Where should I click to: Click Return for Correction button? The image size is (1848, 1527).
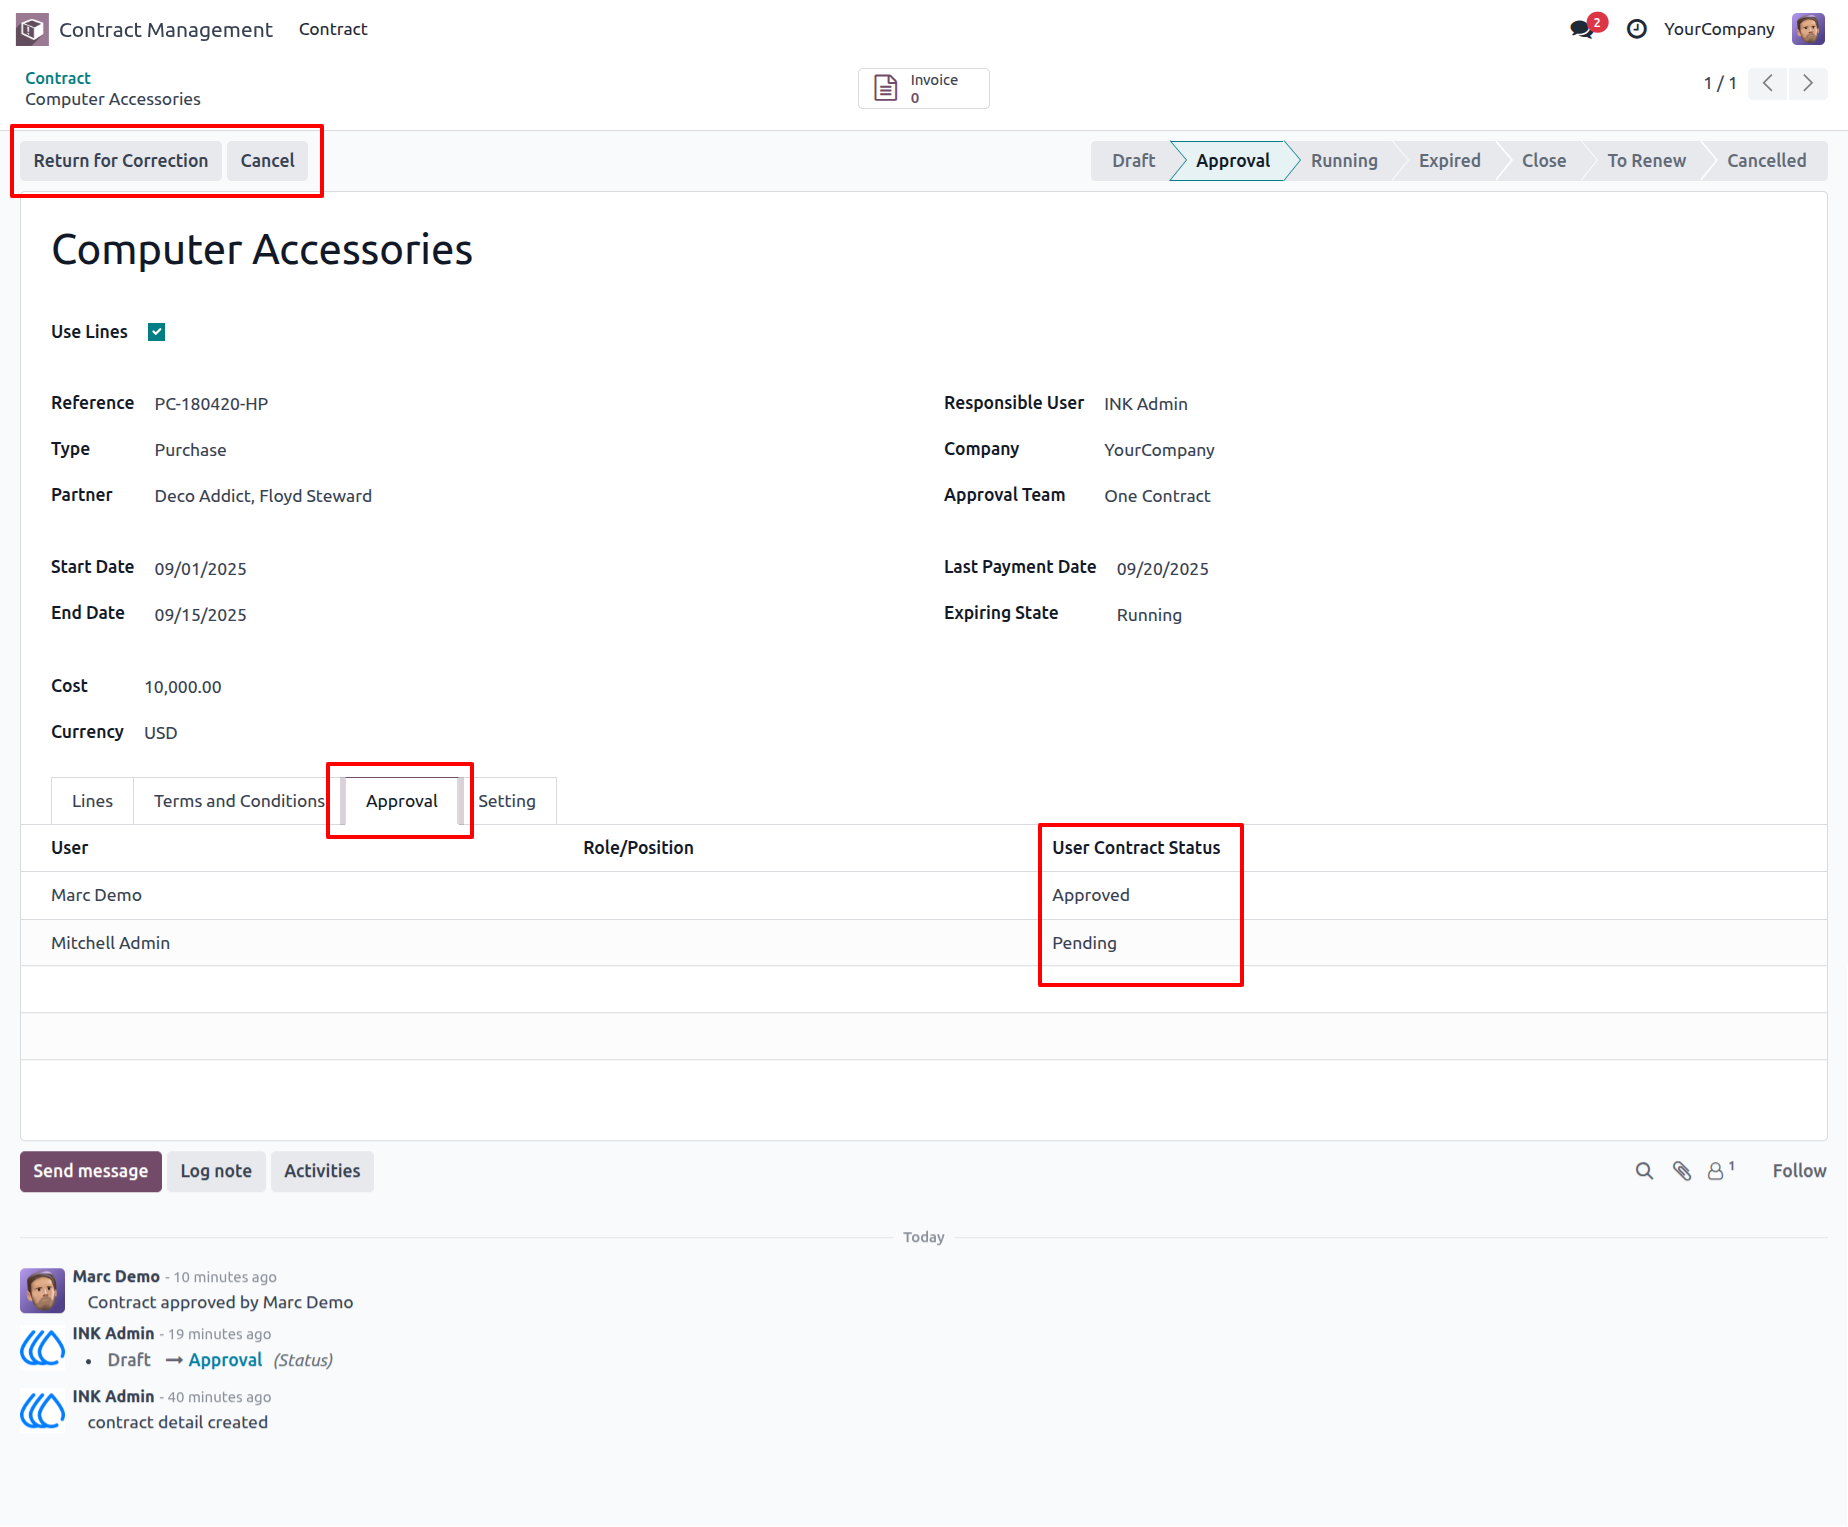pos(121,161)
